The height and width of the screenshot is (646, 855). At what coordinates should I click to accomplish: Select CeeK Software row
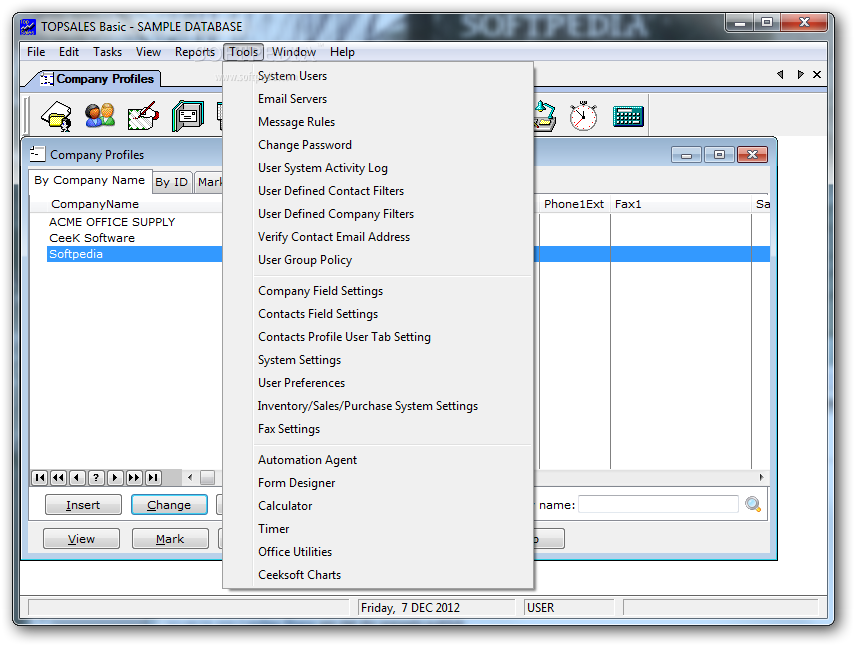pos(135,238)
